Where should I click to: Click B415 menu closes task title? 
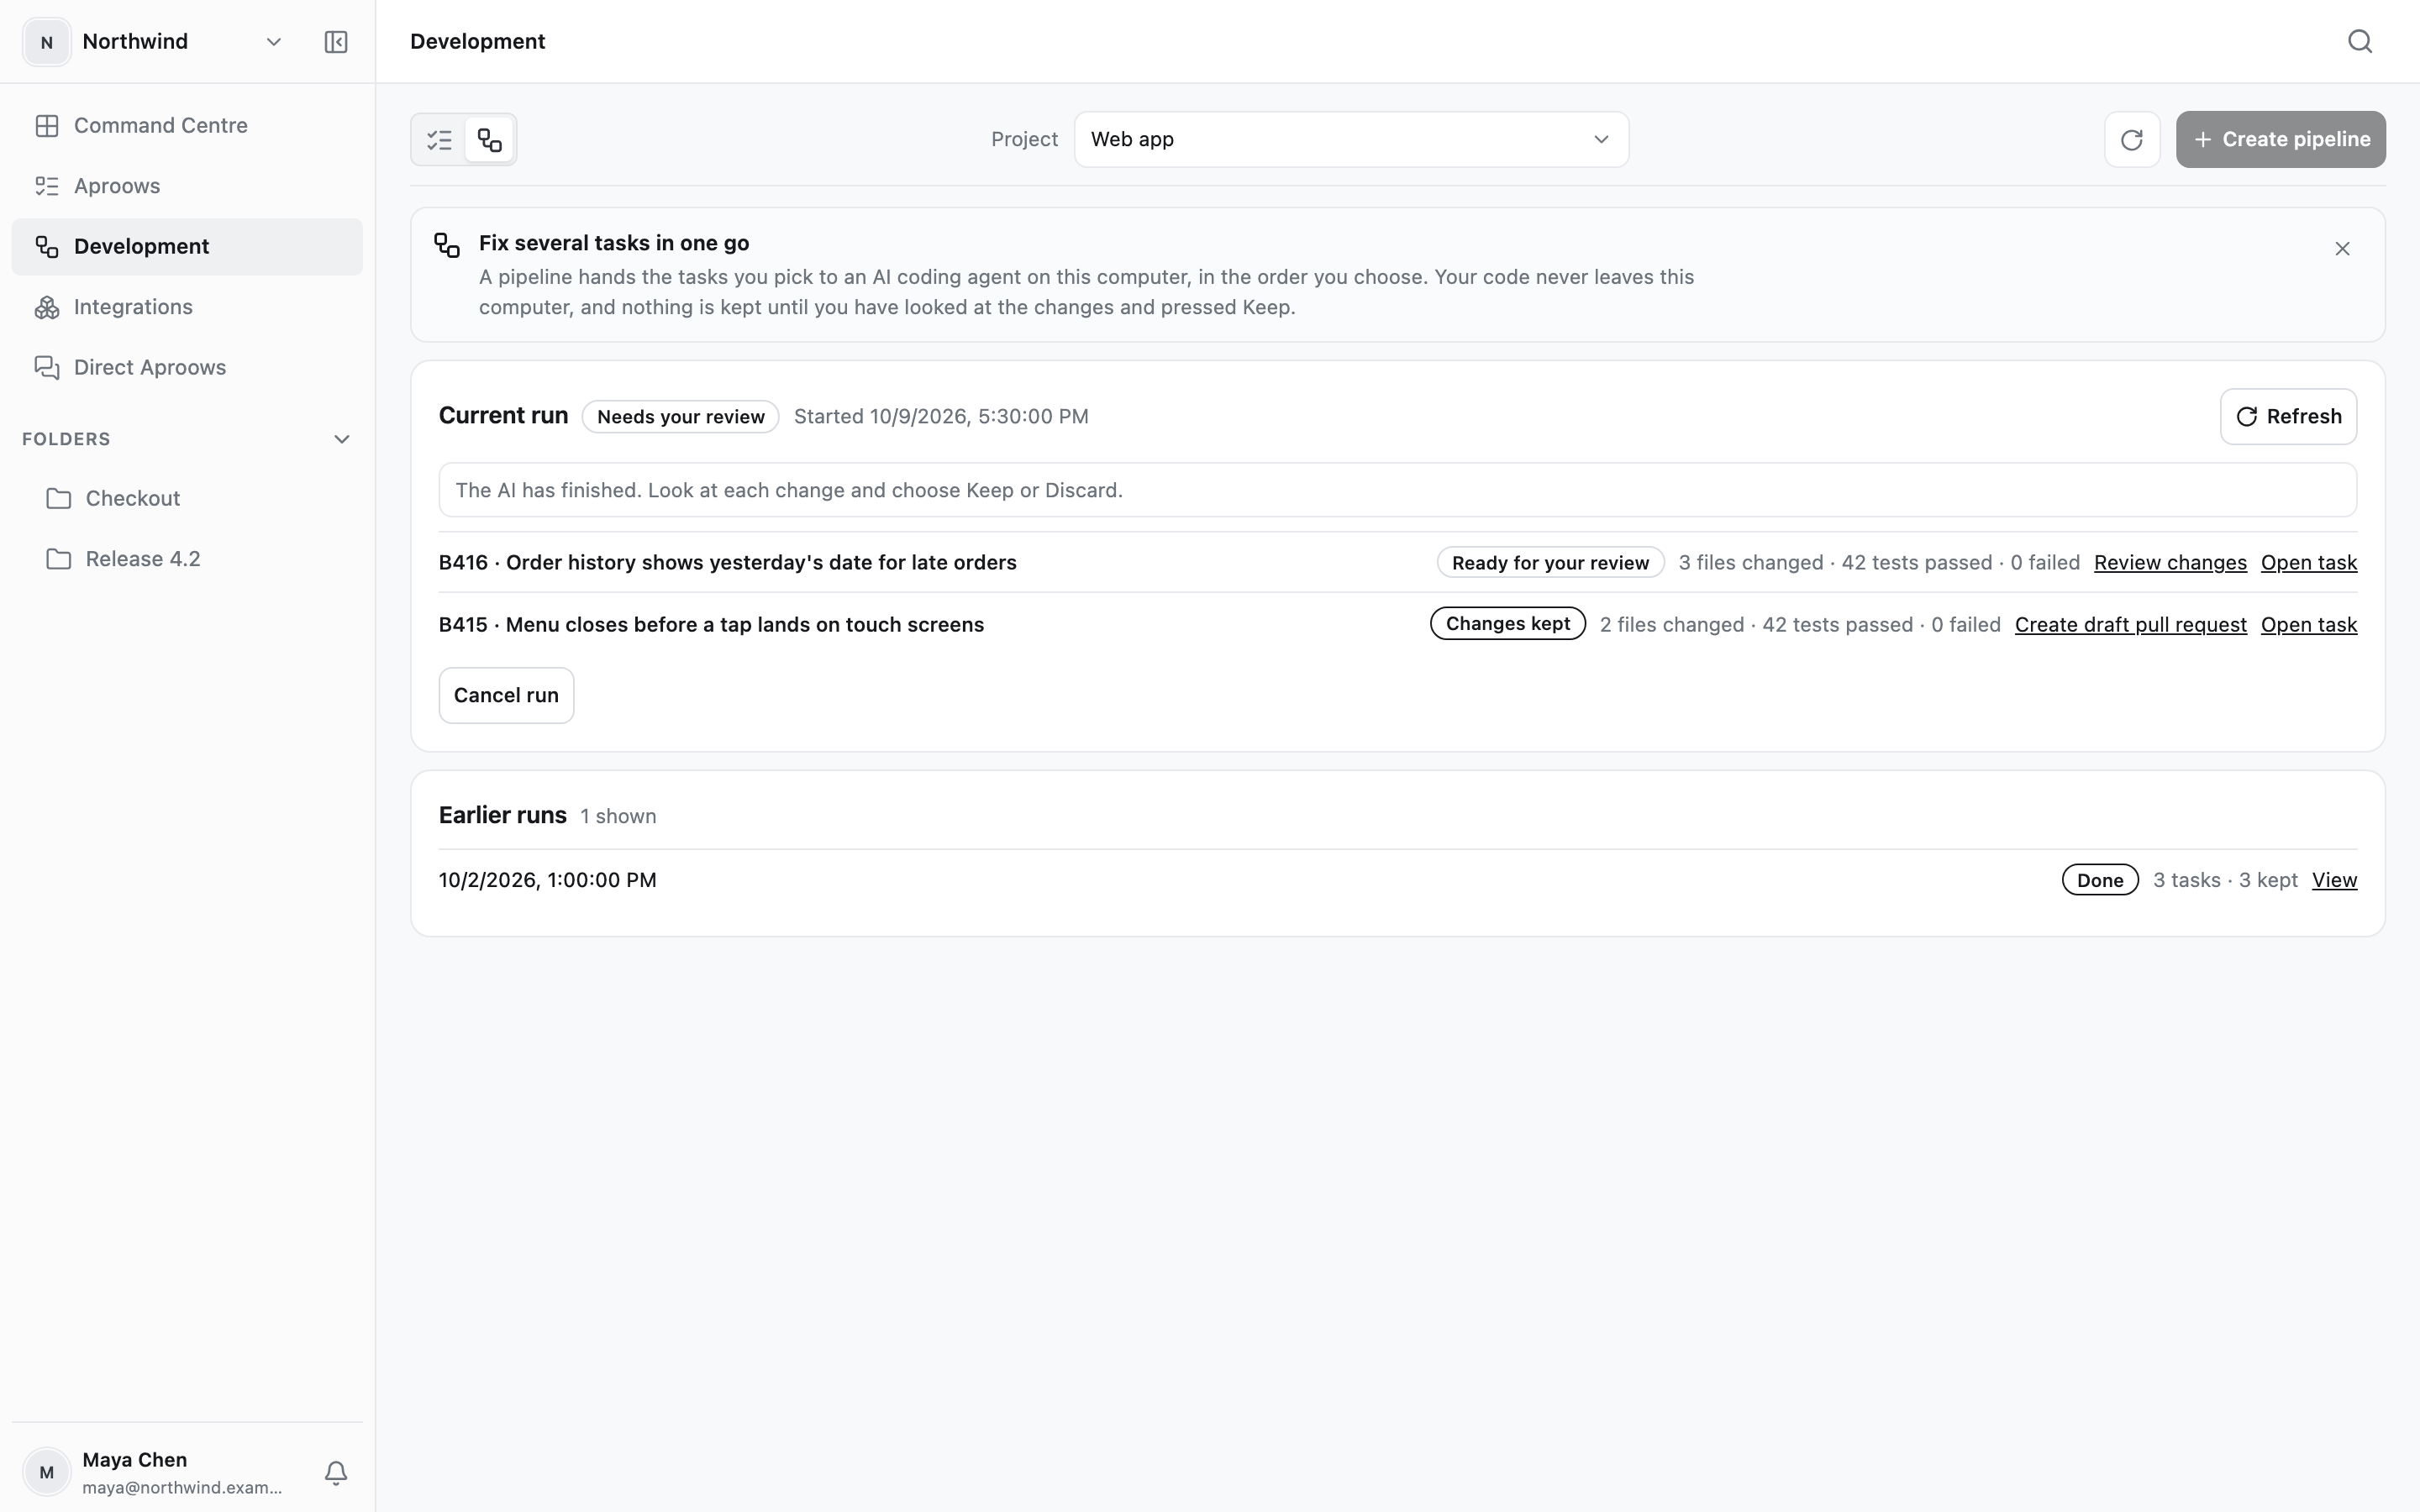pos(711,625)
